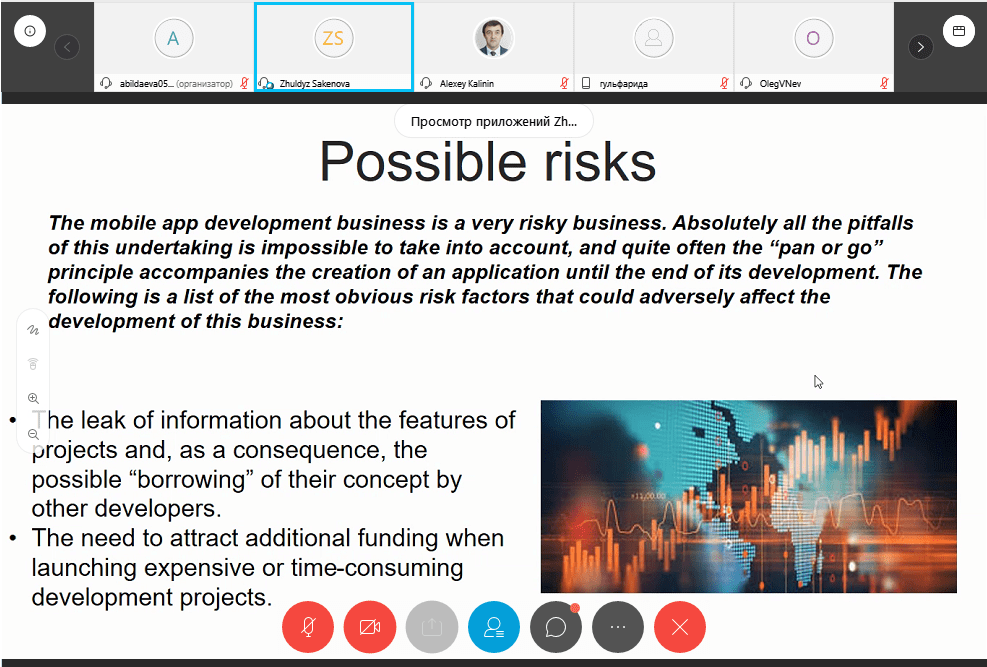Viewport: 987px width, 667px height.
Task: Open more options ellipsis button
Action: [x=618, y=627]
